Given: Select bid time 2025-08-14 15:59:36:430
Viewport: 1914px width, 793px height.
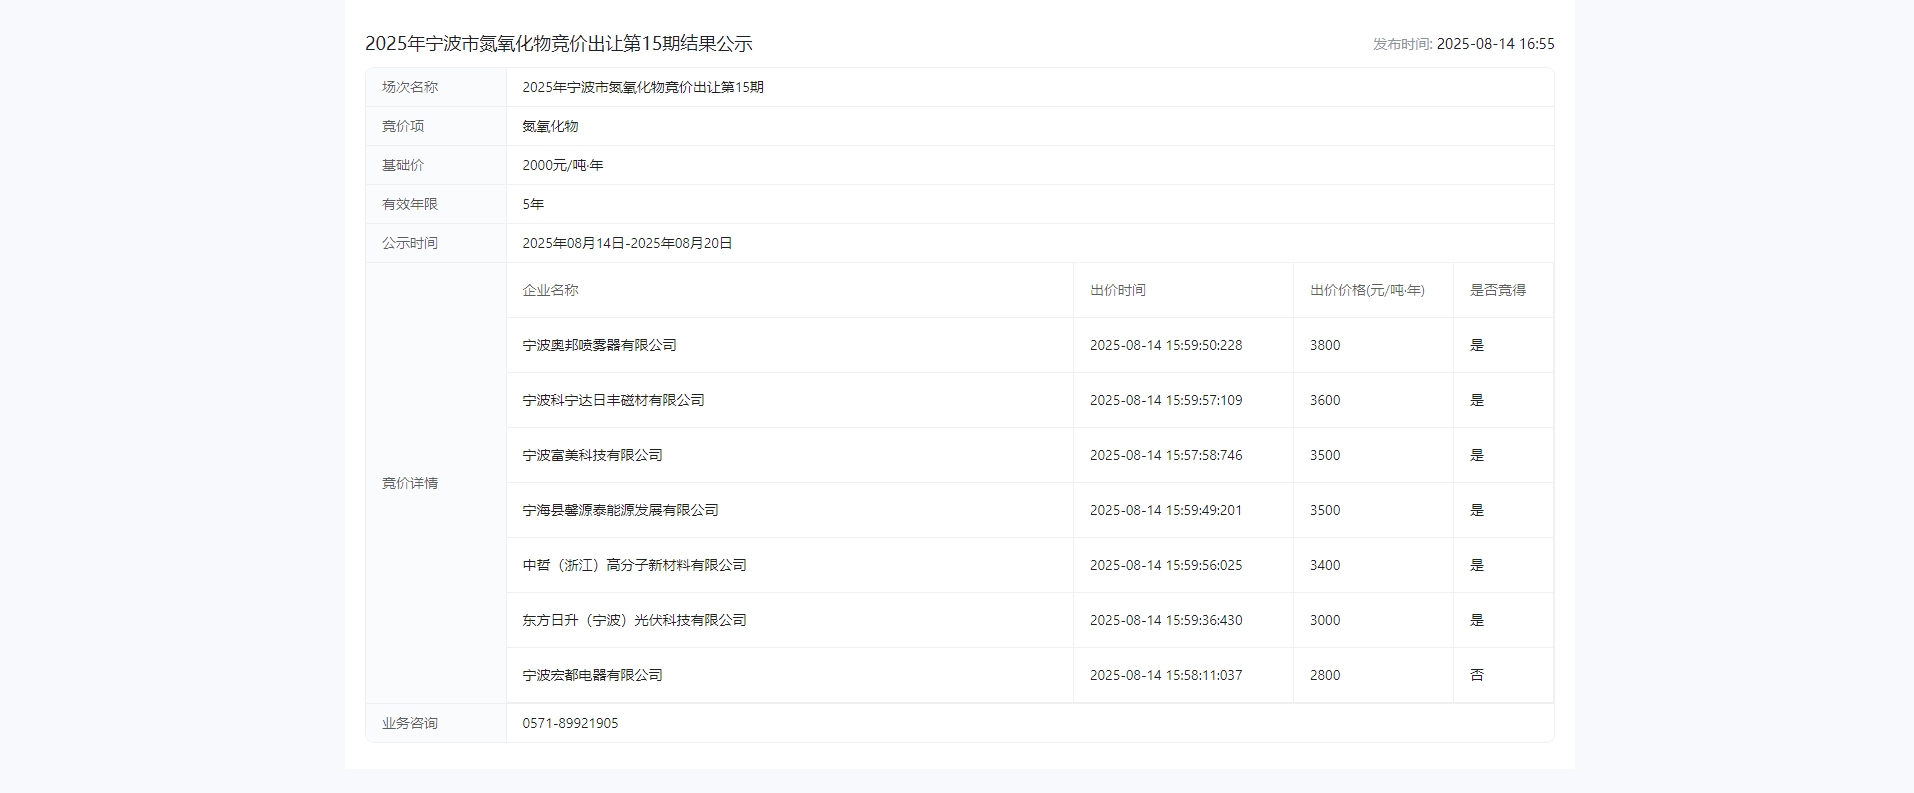Looking at the screenshot, I should [1166, 620].
